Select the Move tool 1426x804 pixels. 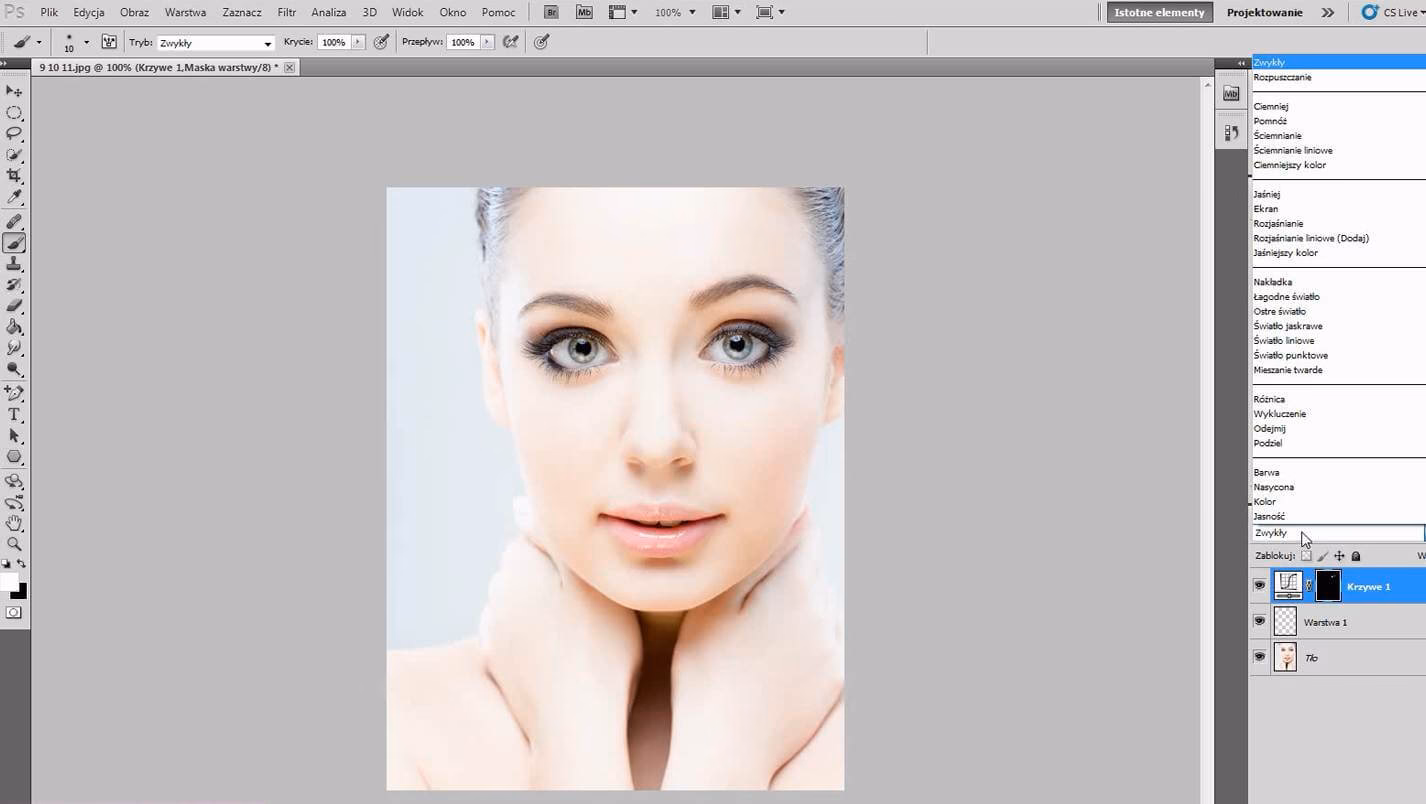(x=14, y=91)
